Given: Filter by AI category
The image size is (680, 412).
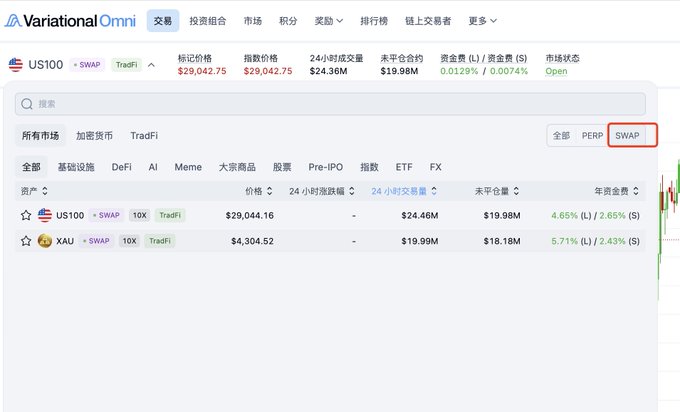Looking at the screenshot, I should coord(153,167).
